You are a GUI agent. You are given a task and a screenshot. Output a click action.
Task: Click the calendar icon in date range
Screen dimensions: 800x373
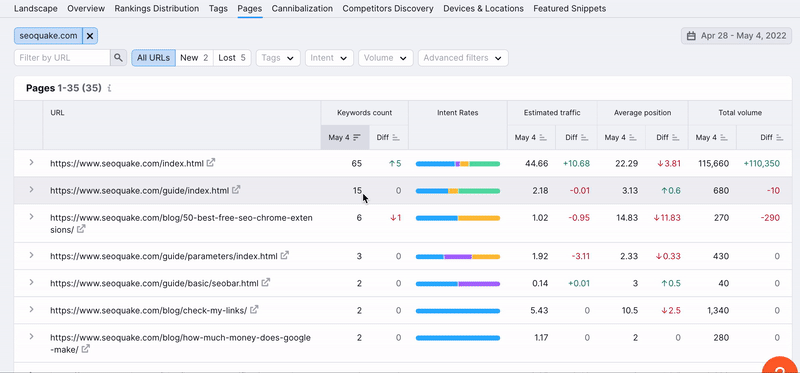point(691,36)
